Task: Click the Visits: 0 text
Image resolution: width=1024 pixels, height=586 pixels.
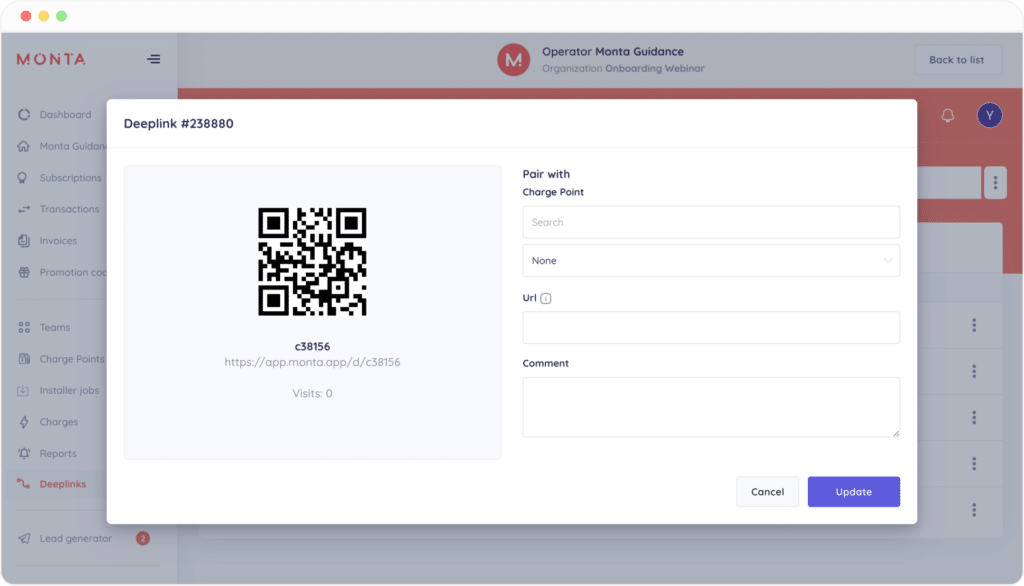Action: pyautogui.click(x=312, y=393)
